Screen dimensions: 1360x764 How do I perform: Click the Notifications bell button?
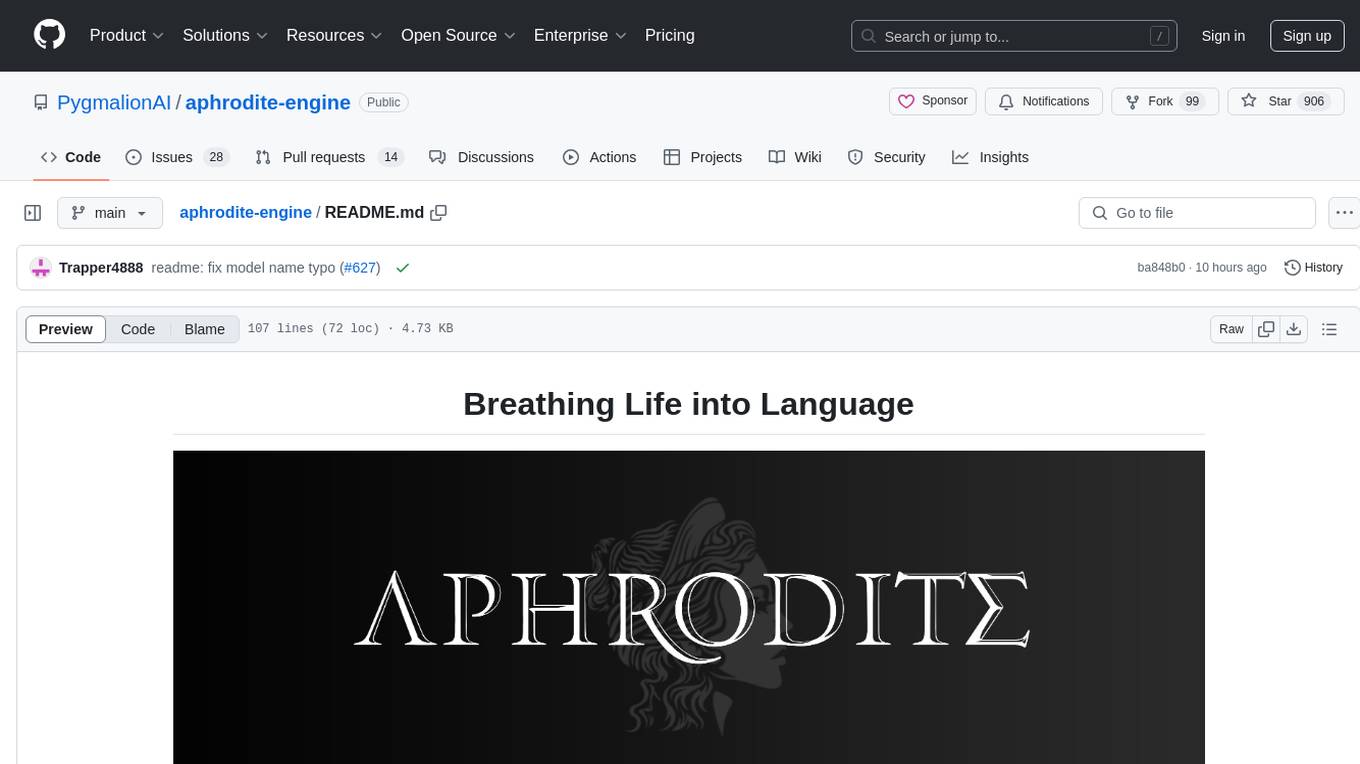(x=1044, y=101)
